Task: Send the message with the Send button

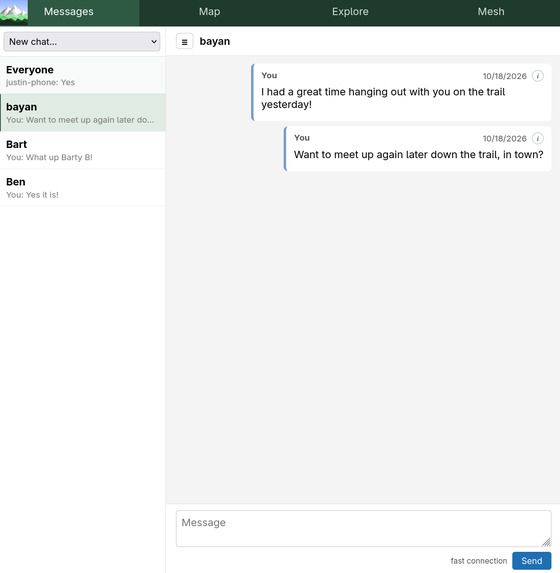Action: (531, 561)
